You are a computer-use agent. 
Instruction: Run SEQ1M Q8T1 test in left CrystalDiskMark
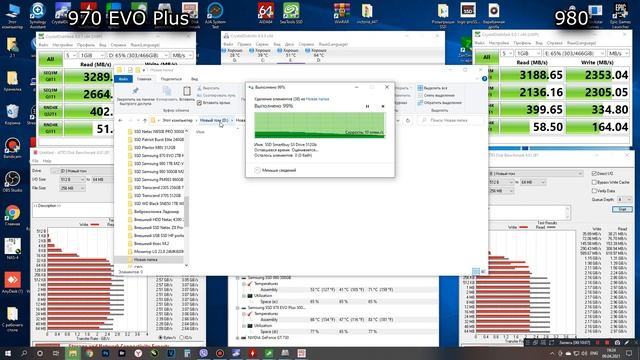(51, 77)
